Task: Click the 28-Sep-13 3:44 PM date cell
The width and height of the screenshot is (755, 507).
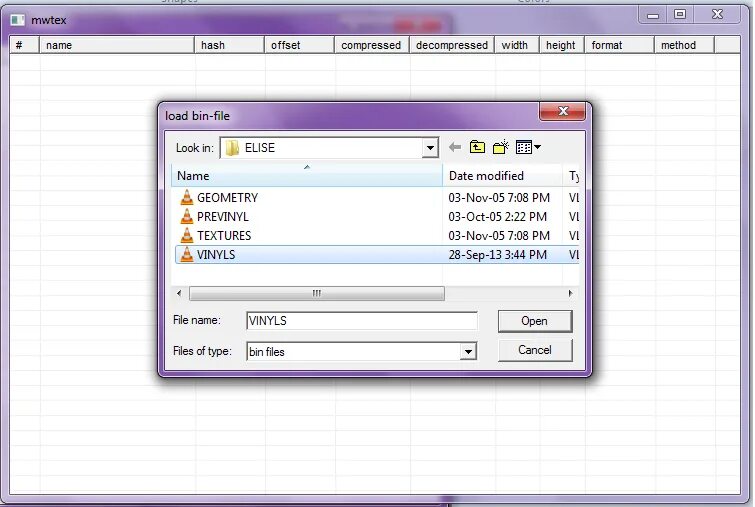Action: (x=497, y=255)
